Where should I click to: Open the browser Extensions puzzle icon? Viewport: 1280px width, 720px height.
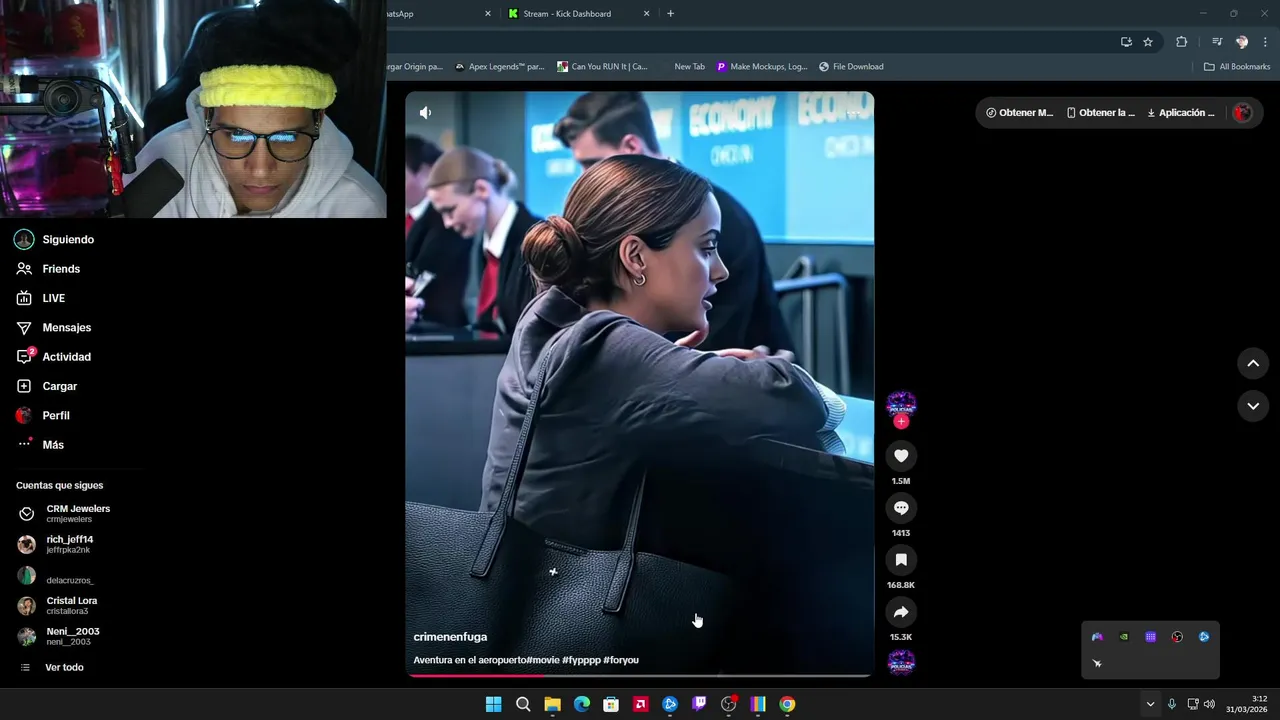pos(1181,42)
